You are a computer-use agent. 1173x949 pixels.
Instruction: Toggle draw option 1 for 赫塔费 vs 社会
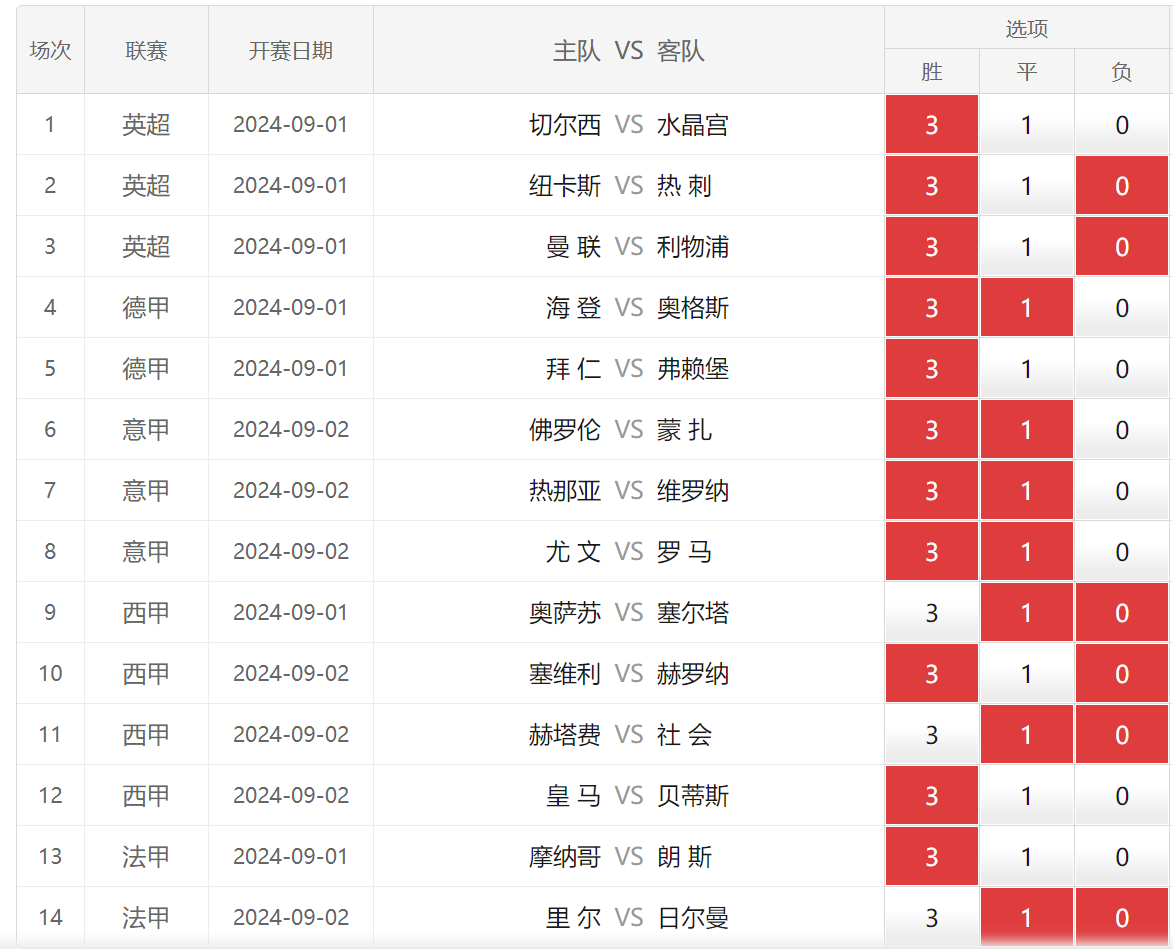click(x=1026, y=734)
